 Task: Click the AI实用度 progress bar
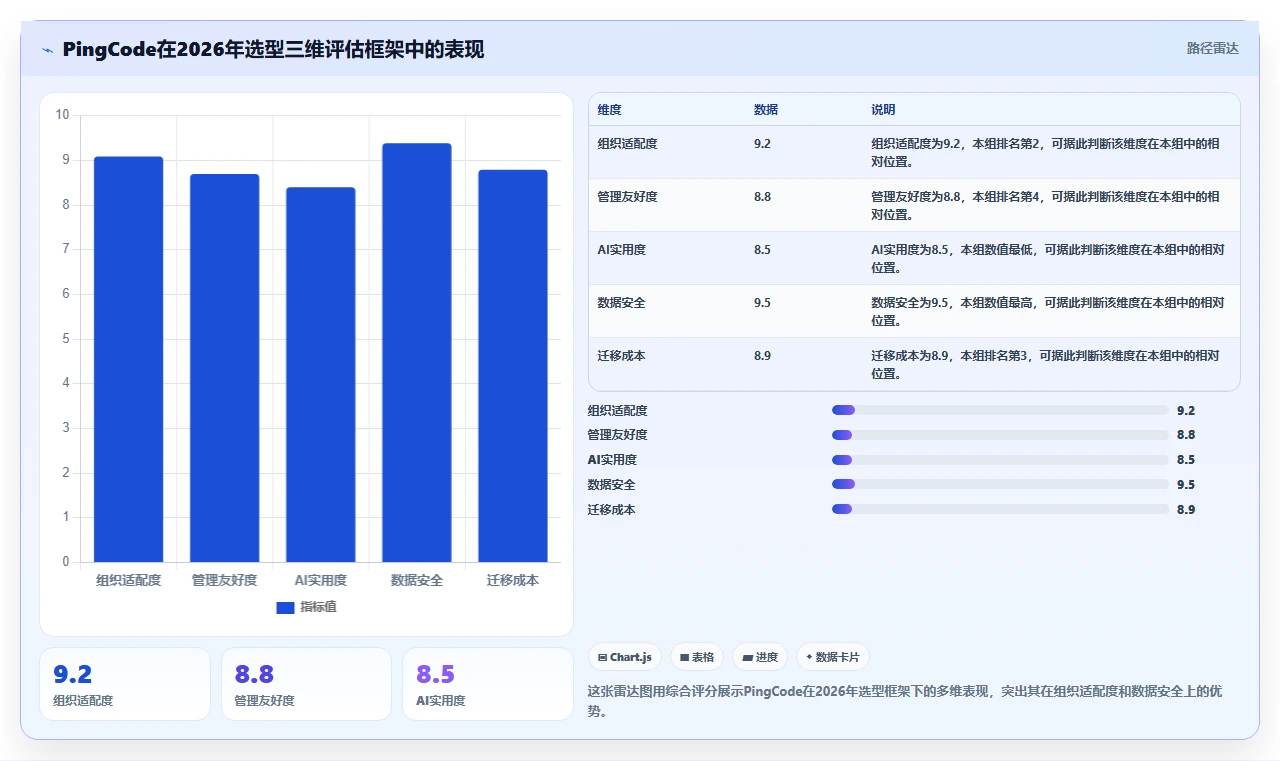tap(1000, 460)
